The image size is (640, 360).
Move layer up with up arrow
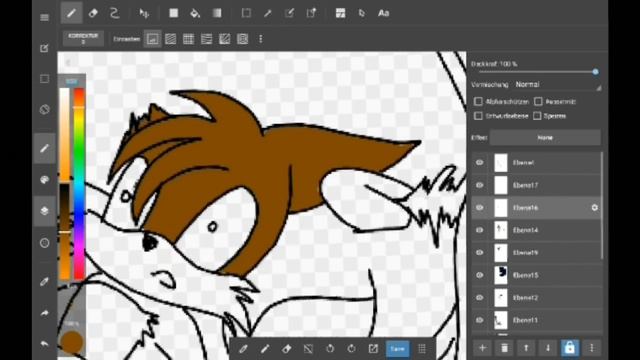pos(526,348)
